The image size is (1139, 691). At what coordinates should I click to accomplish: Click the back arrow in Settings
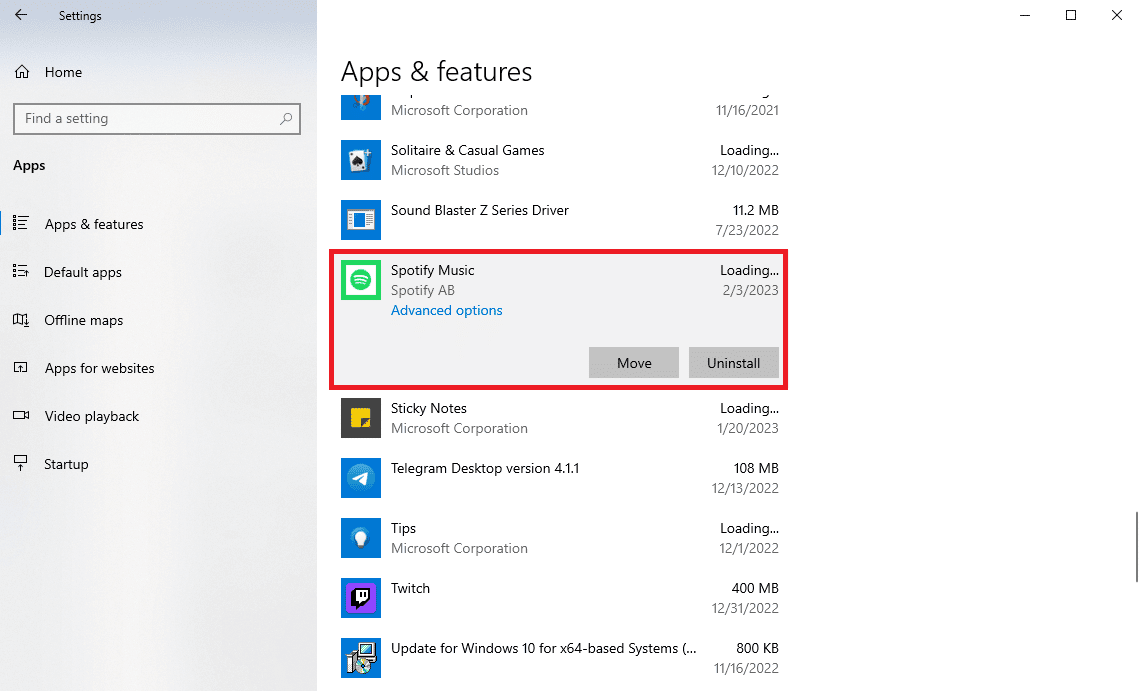click(x=21, y=15)
